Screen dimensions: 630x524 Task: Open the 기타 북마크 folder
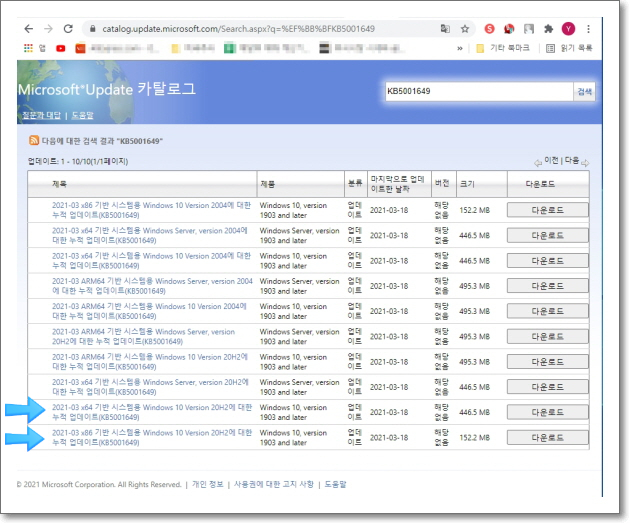[x=503, y=48]
